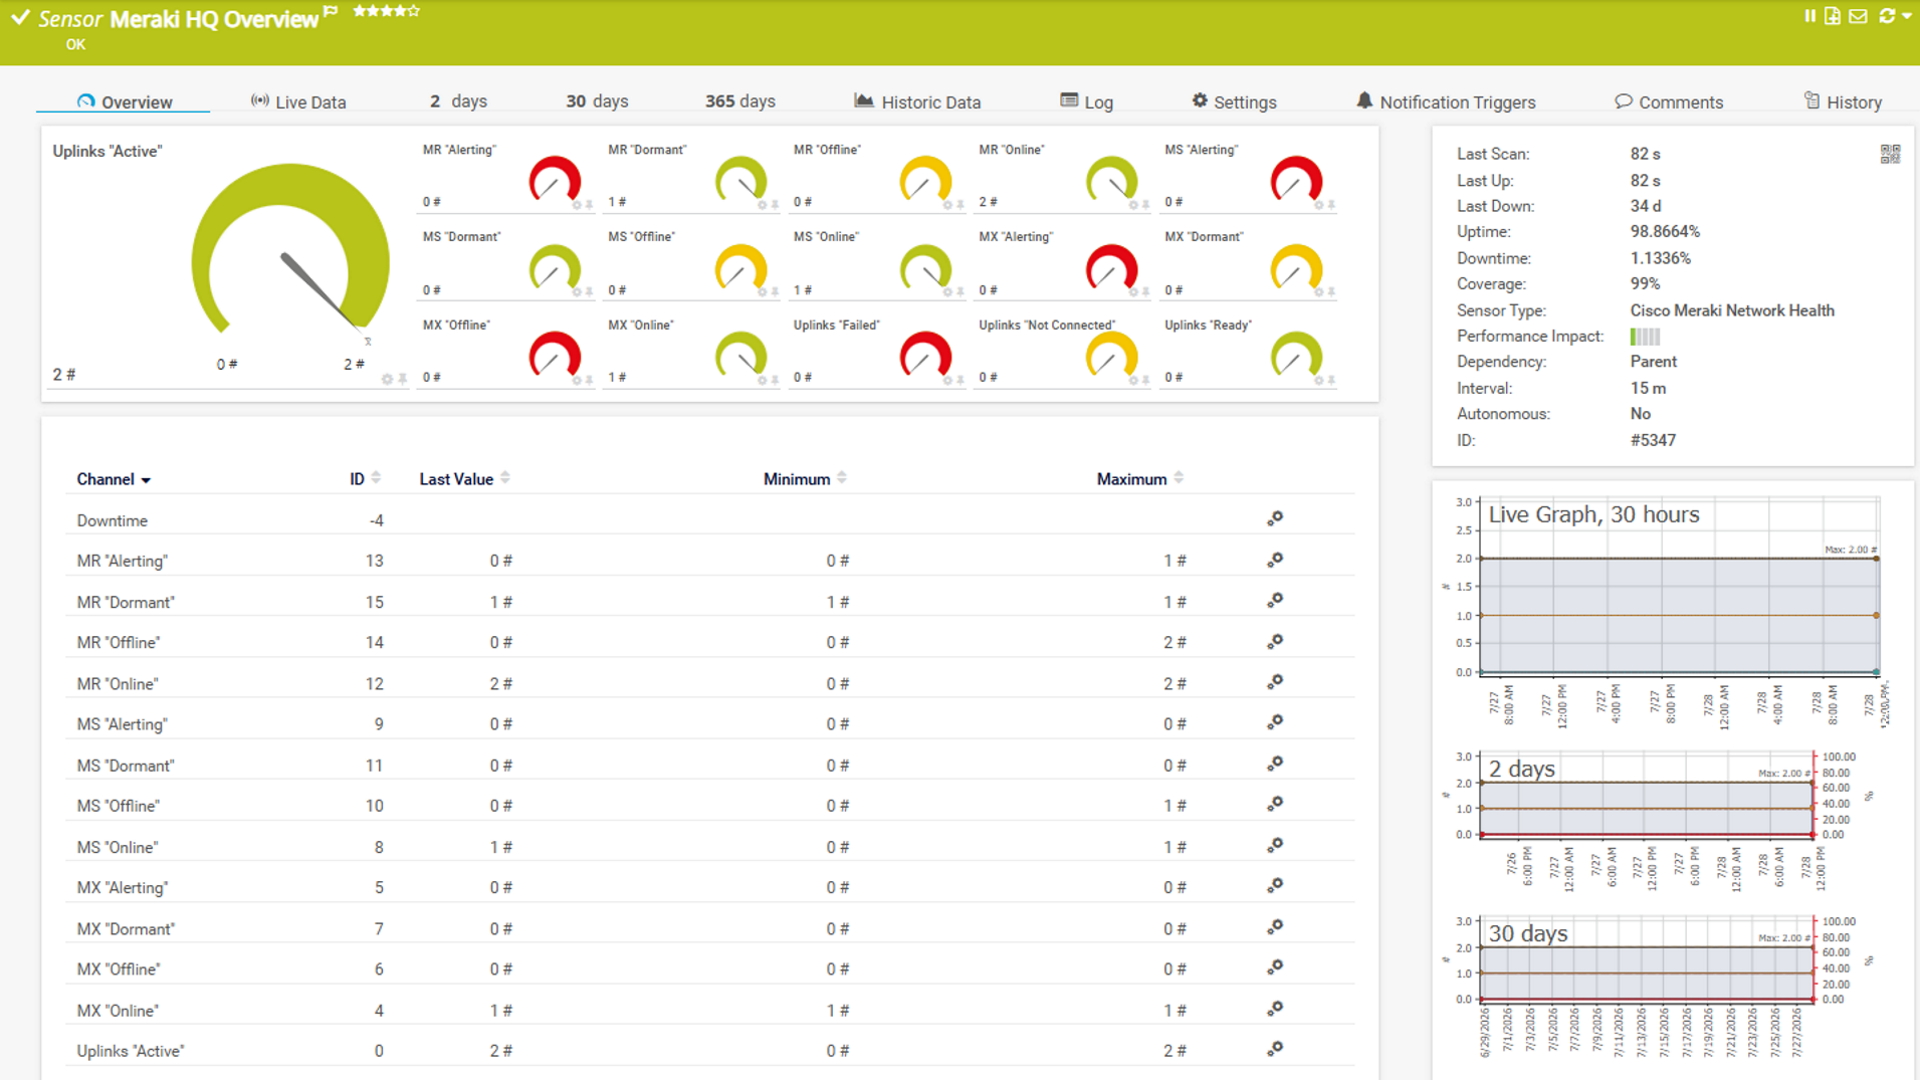The width and height of the screenshot is (1920, 1080).
Task: Open the Live Data tab
Action: tap(298, 102)
